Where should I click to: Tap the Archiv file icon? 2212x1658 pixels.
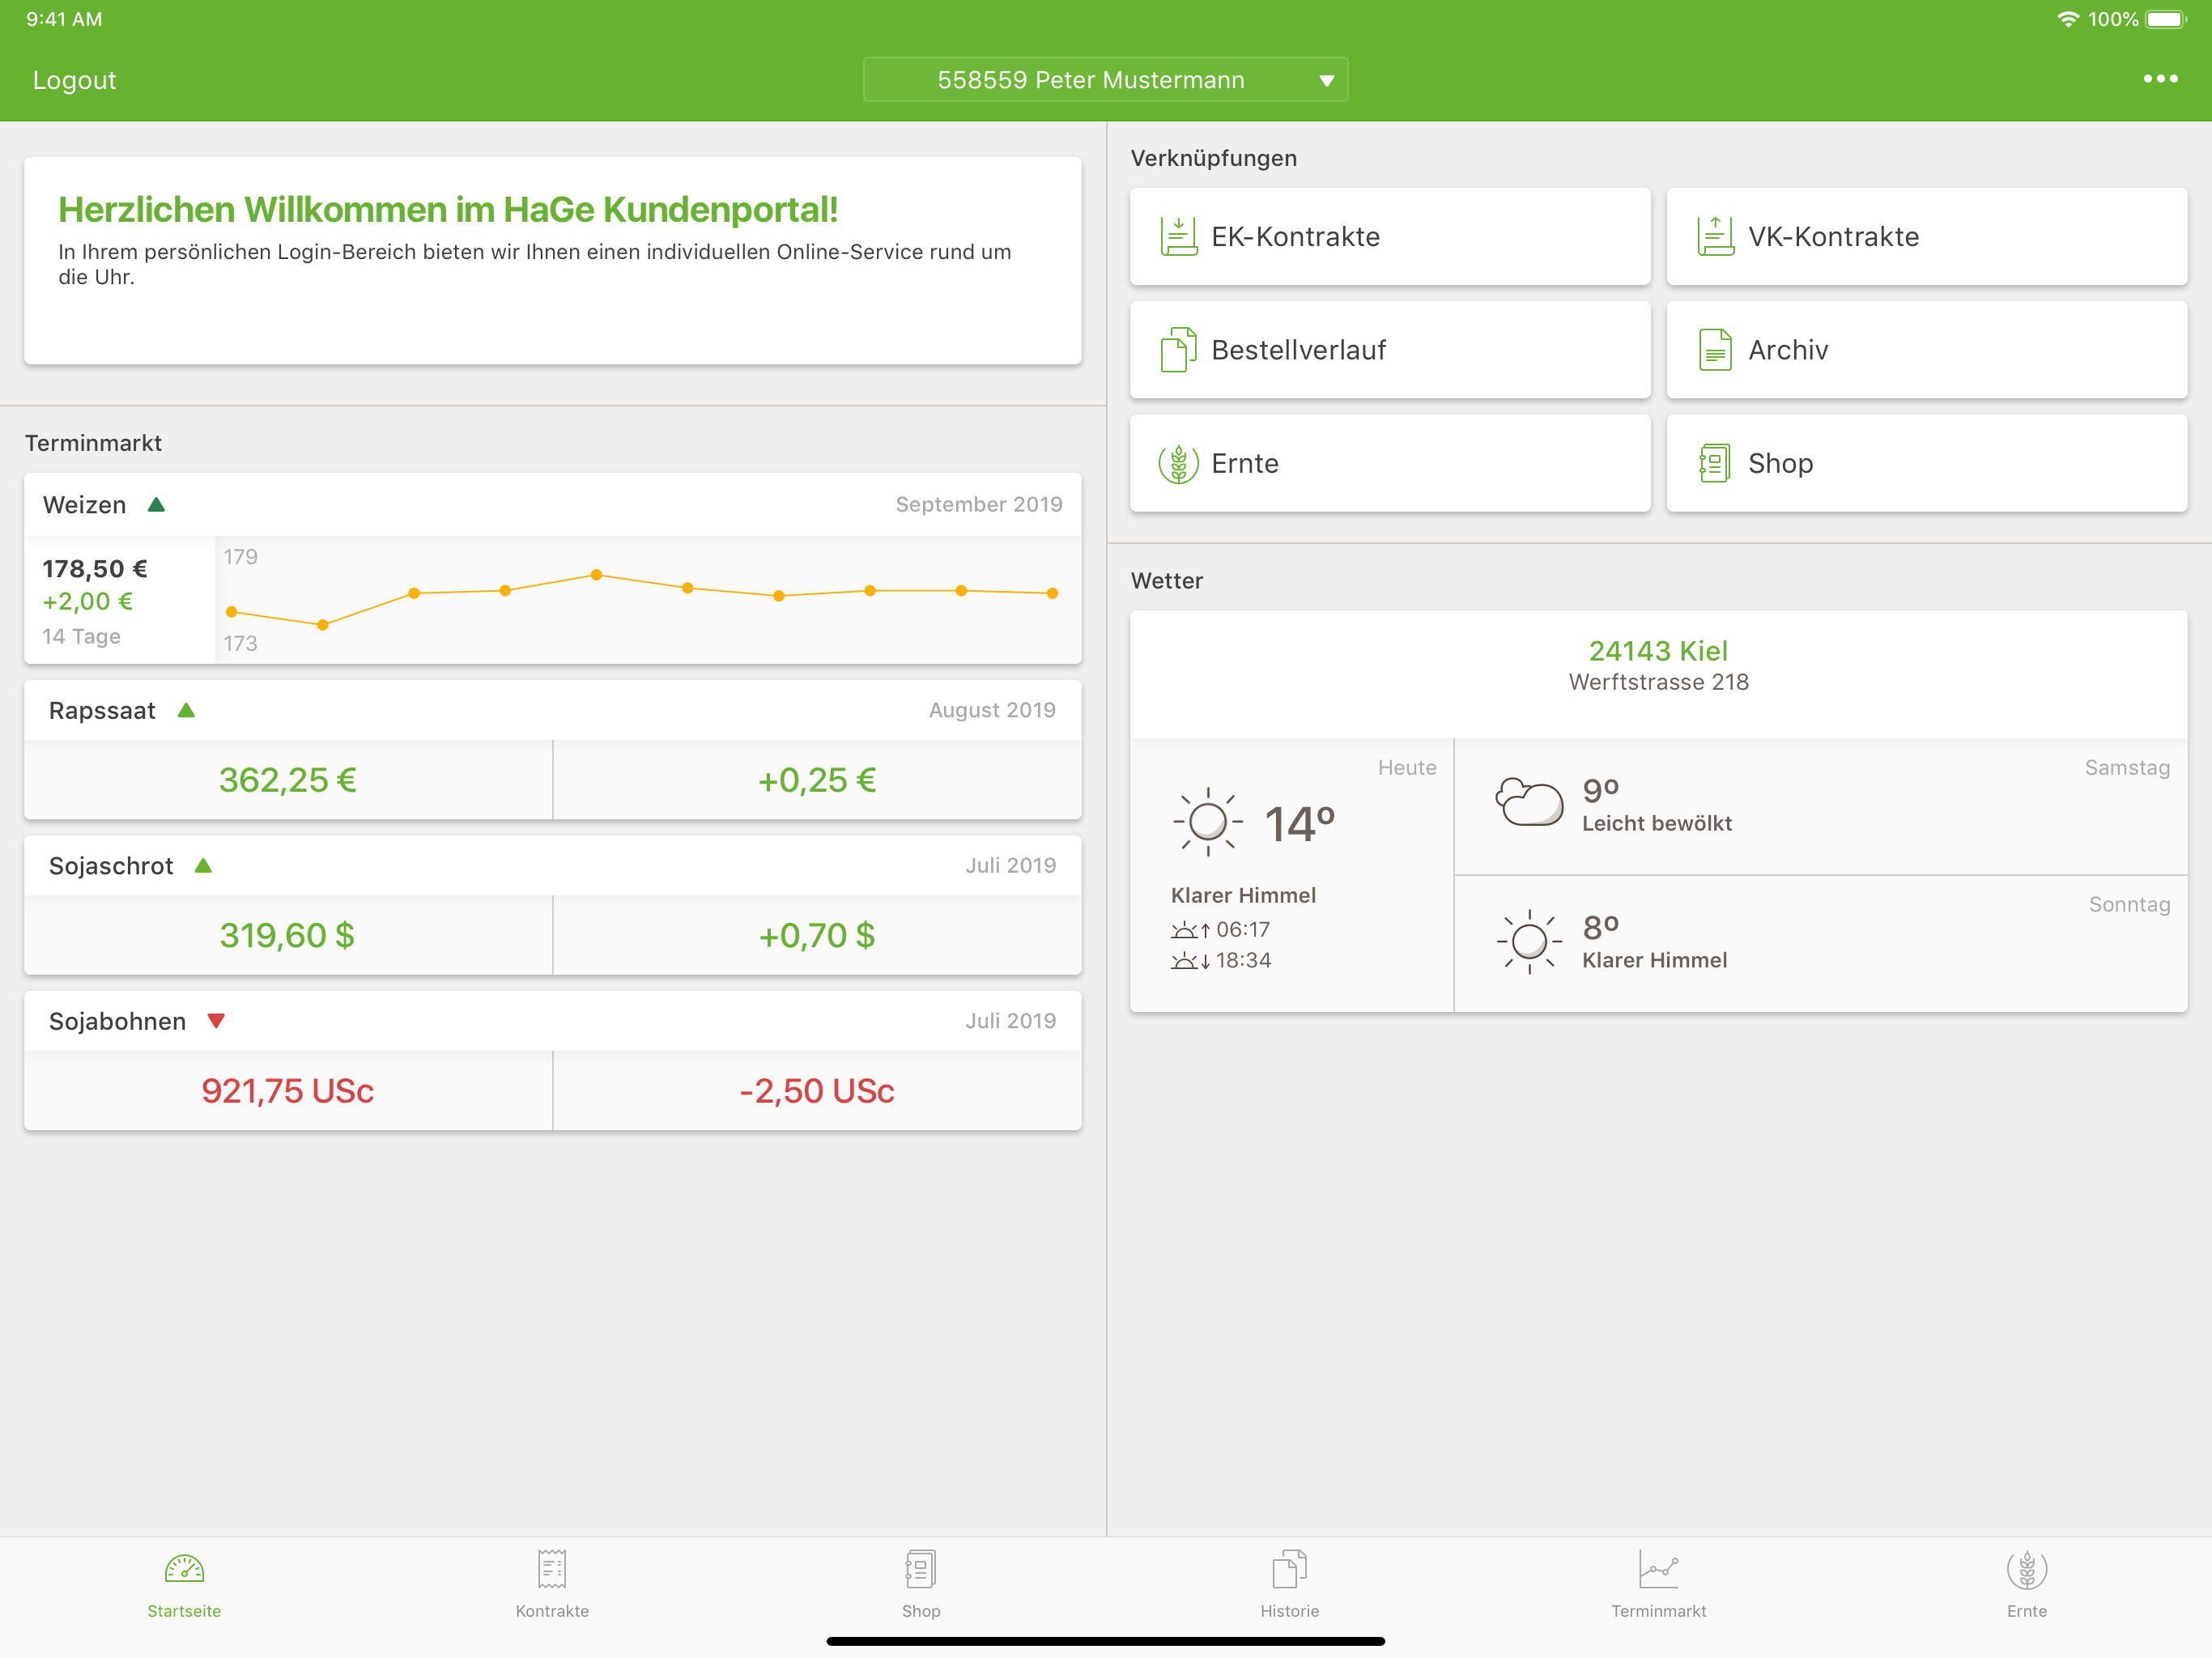1715,350
